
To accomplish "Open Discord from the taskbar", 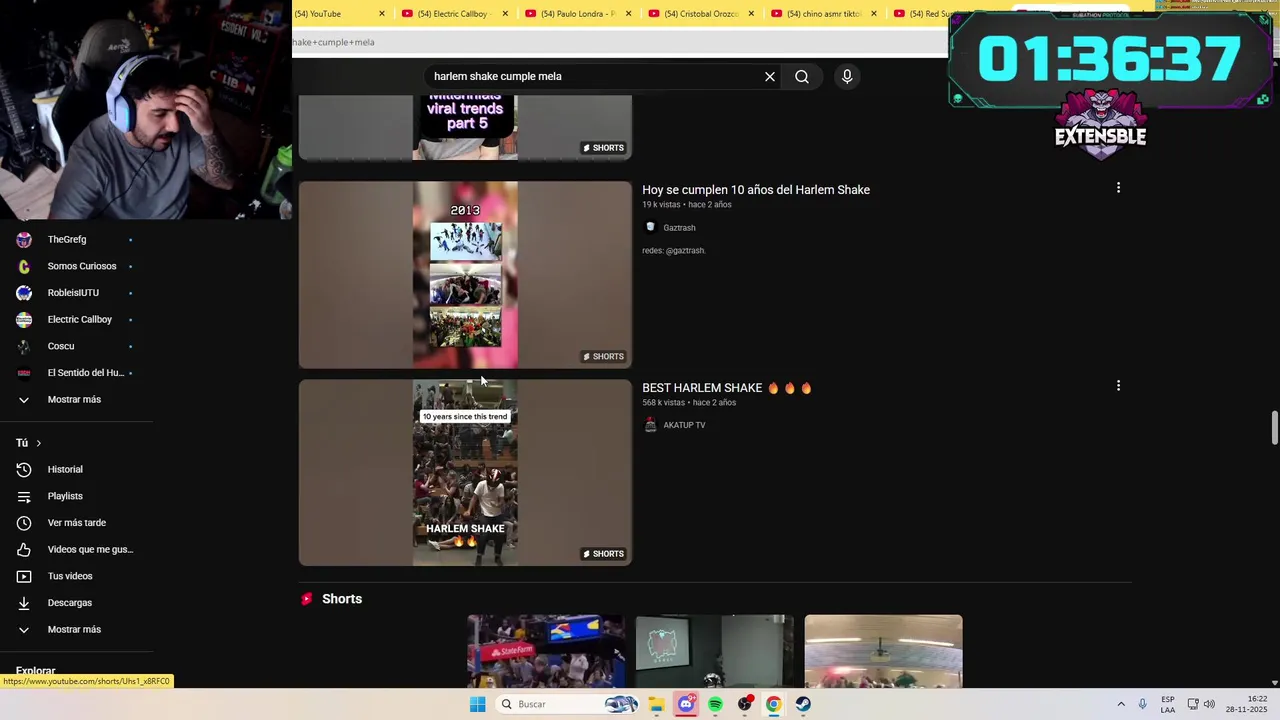I will (x=686, y=704).
